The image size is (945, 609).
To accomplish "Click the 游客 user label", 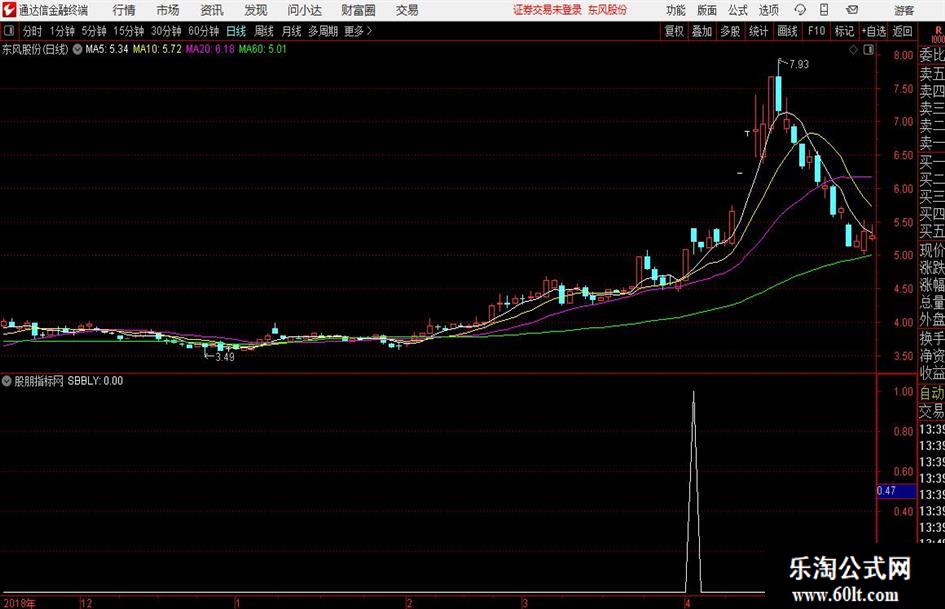I will click(x=904, y=10).
